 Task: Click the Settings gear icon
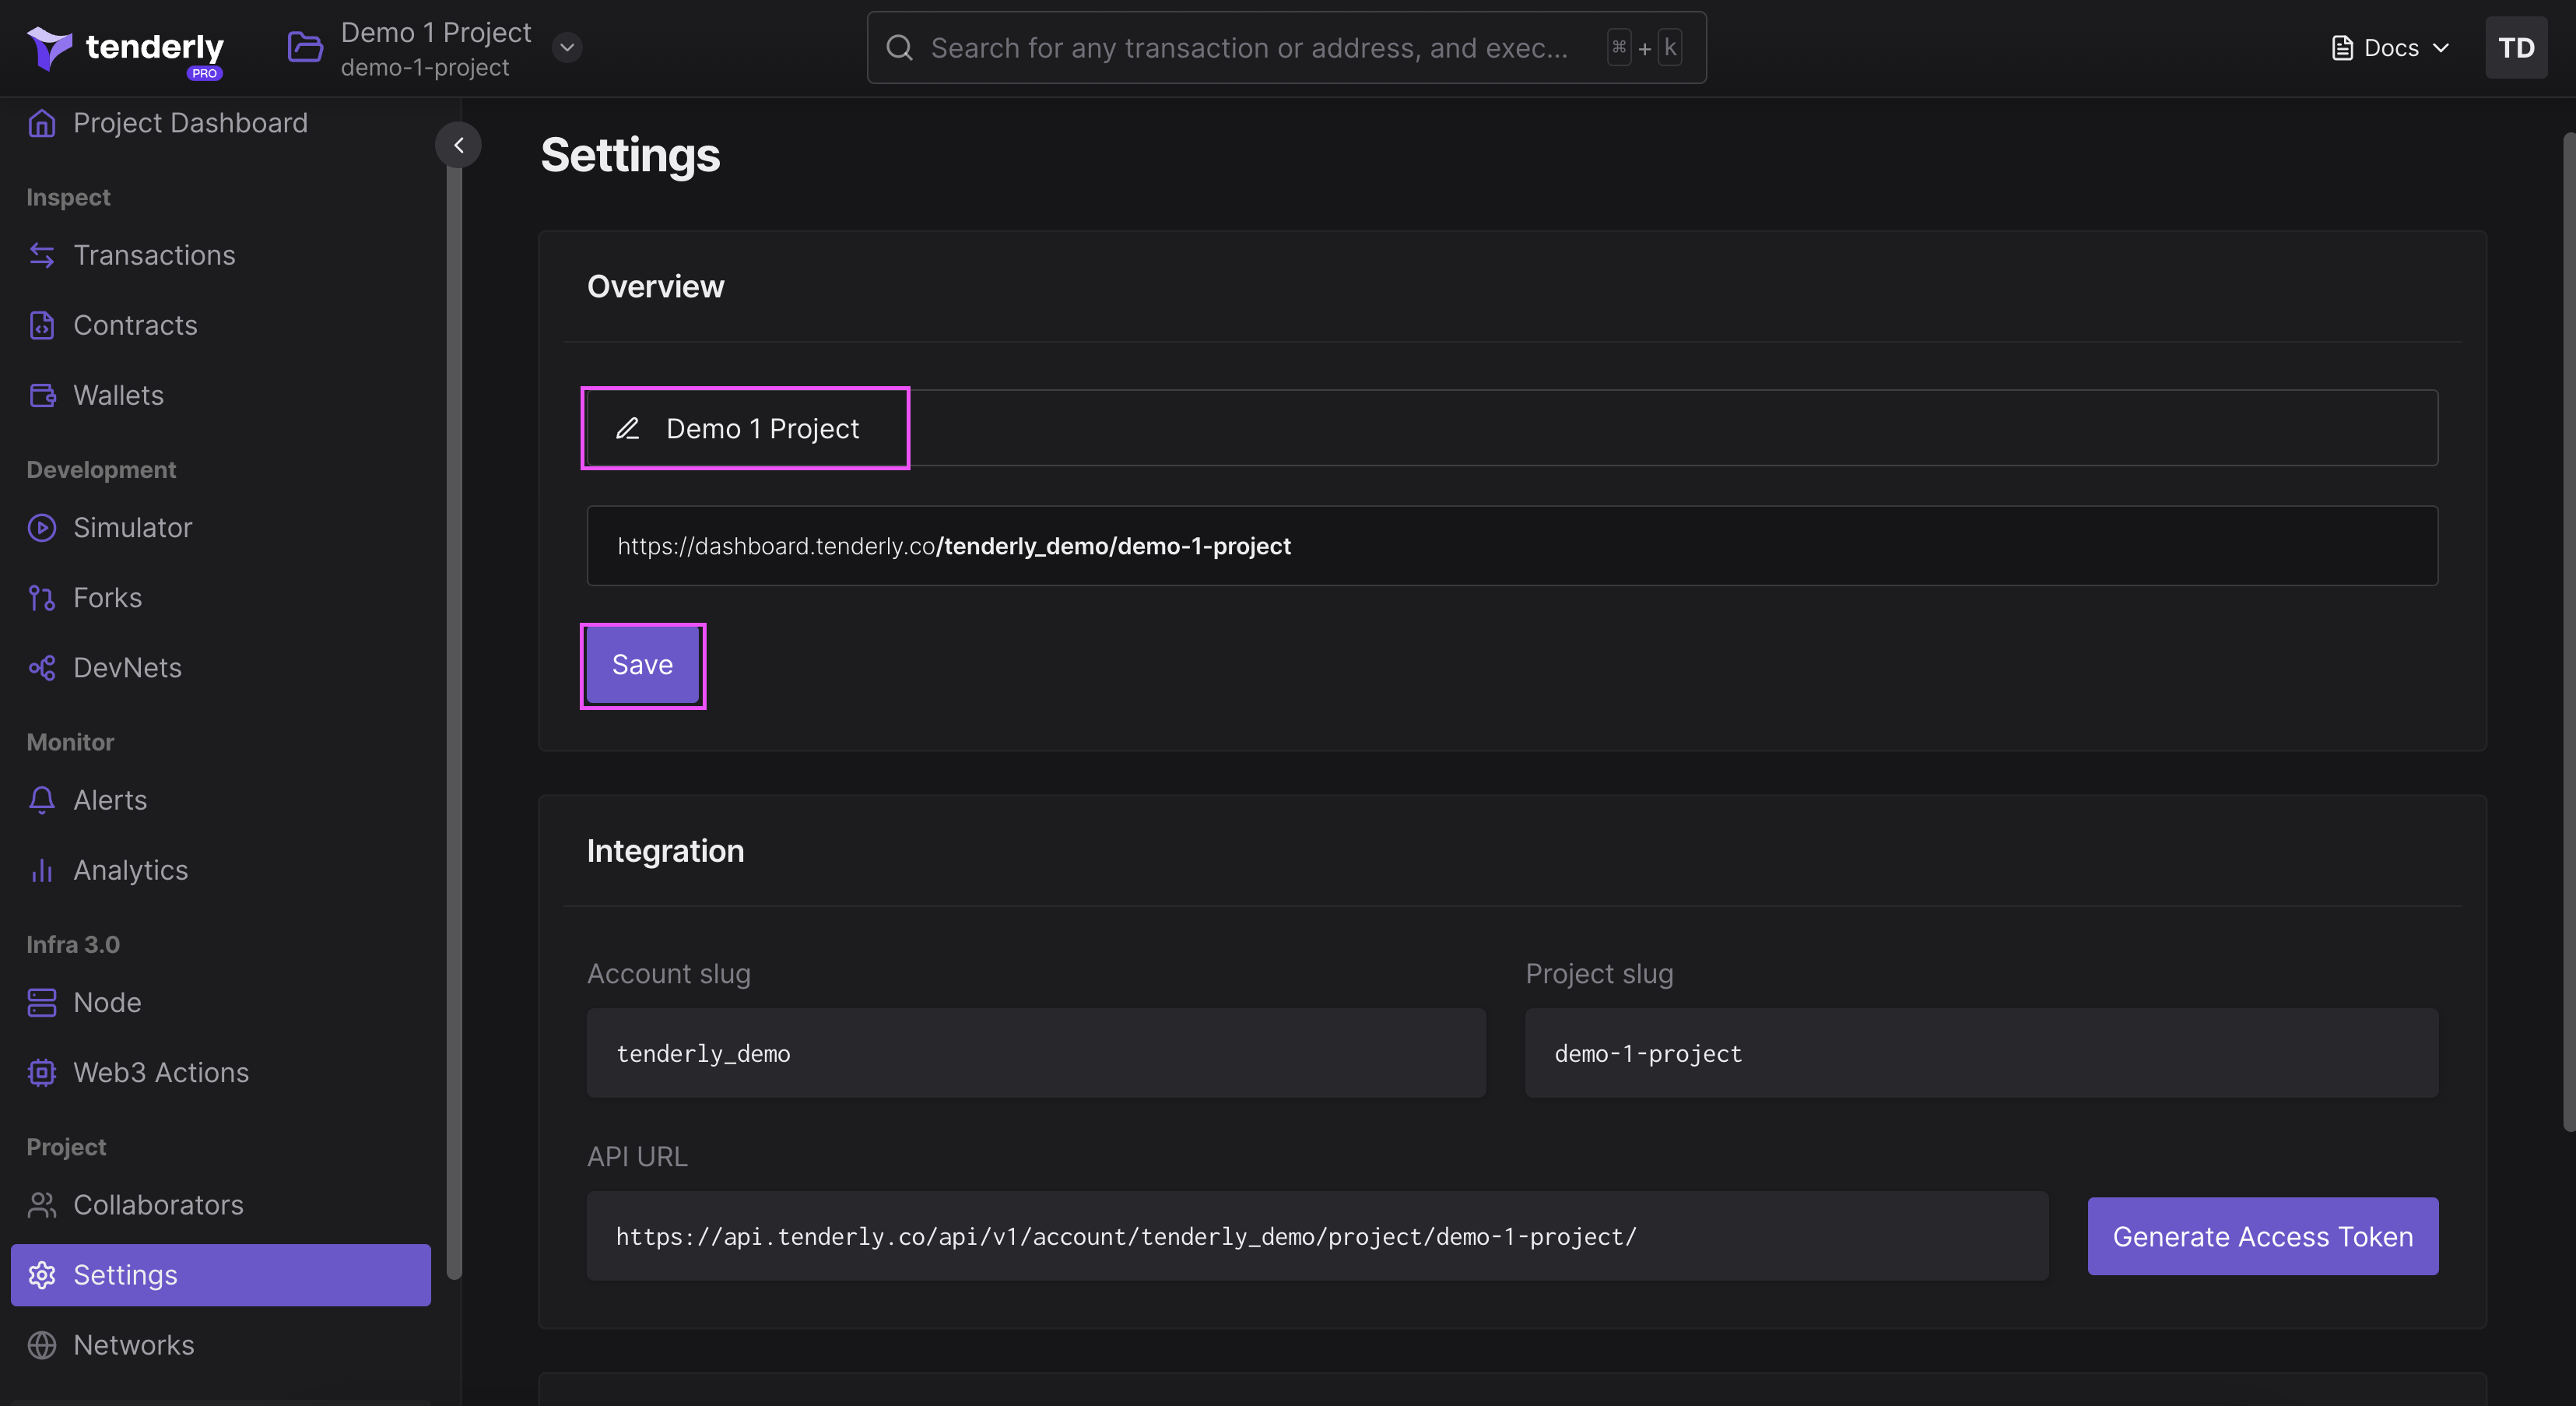[x=42, y=1275]
